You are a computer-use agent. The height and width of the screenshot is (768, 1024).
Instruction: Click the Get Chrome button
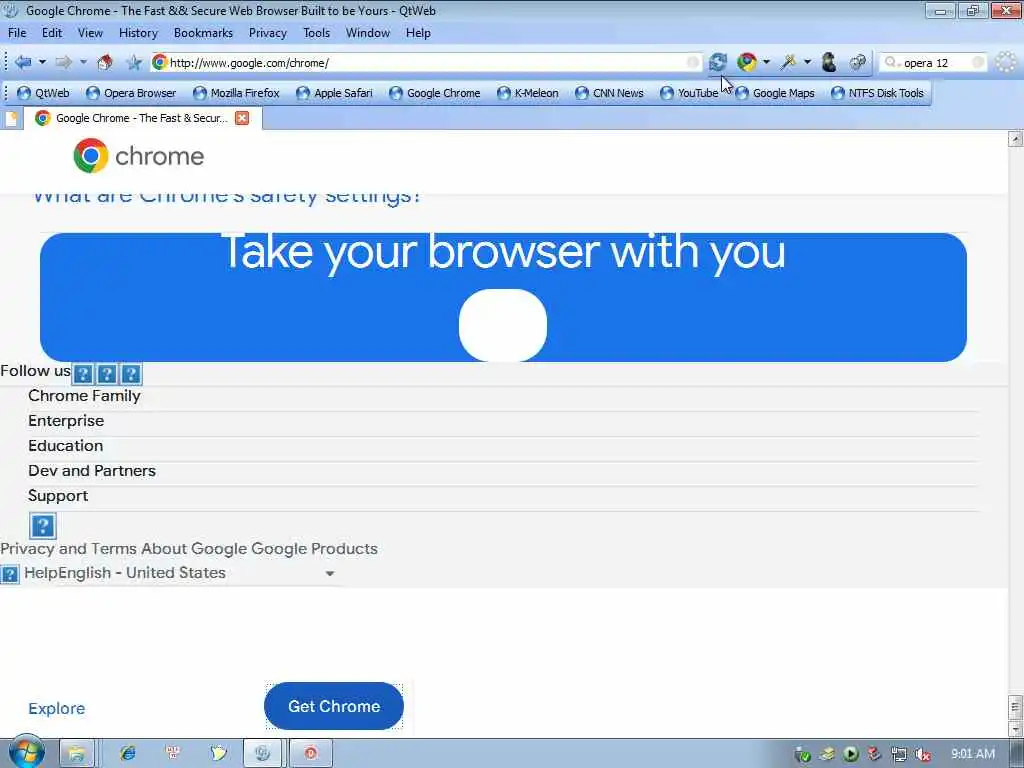pyautogui.click(x=334, y=706)
